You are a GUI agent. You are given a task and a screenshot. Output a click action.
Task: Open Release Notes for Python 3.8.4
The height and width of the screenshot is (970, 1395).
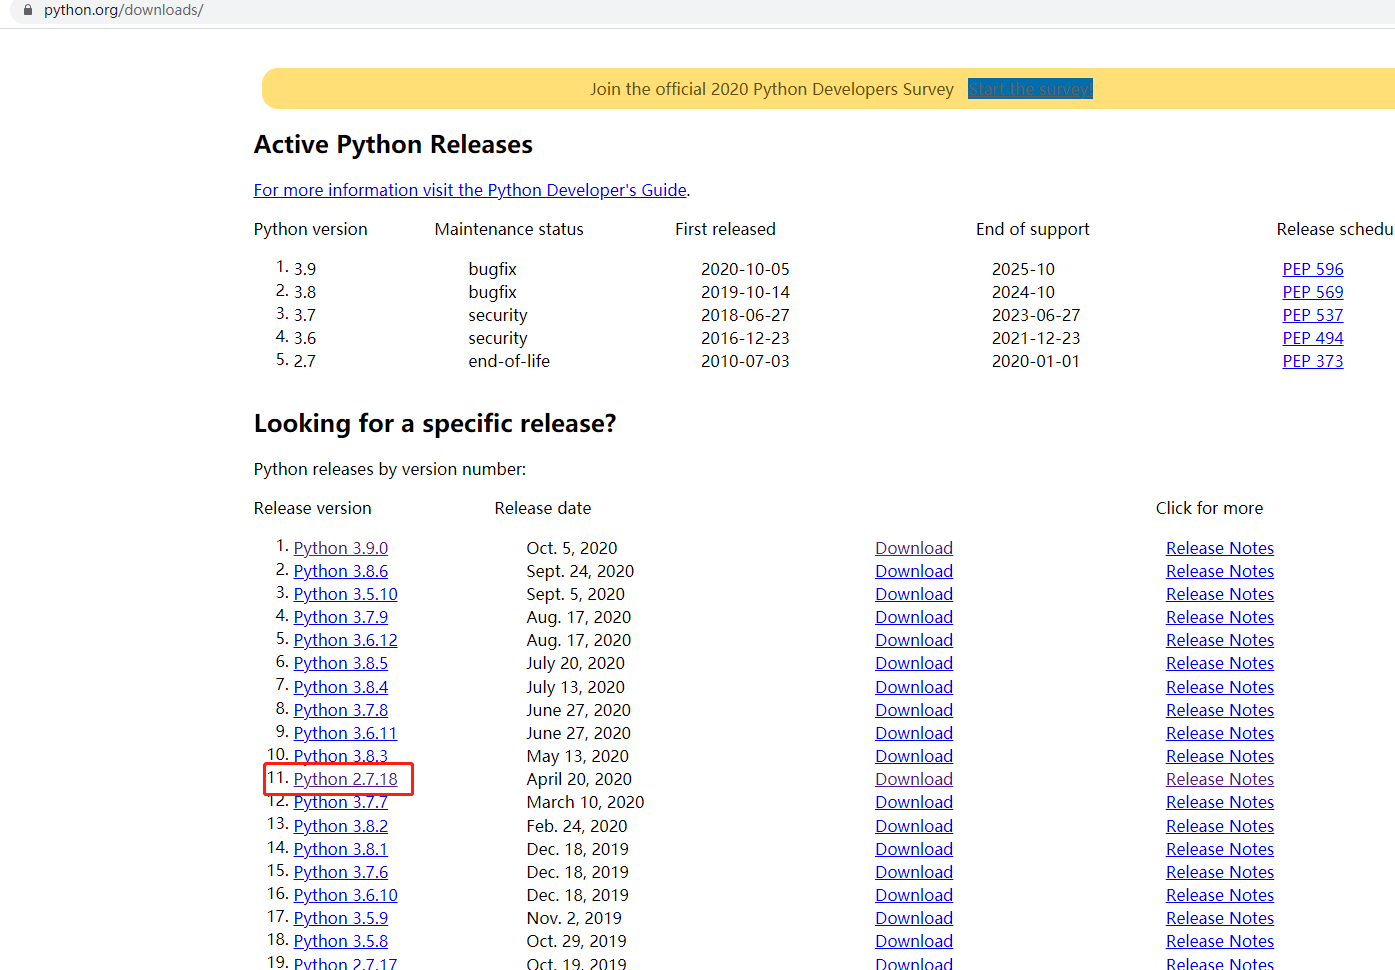[1220, 687]
